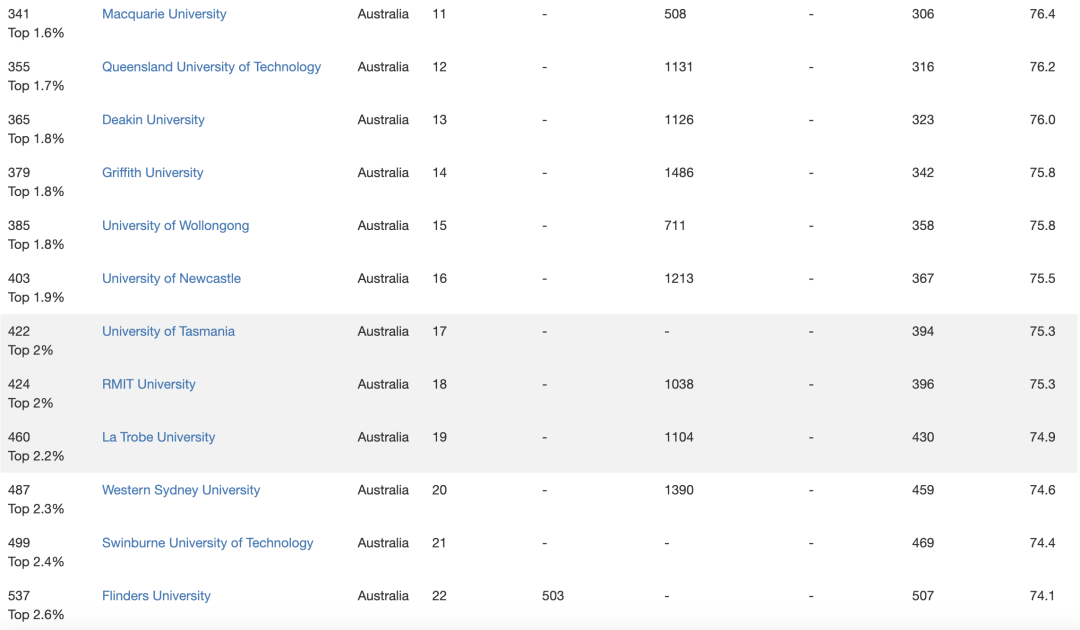Click 'Top 1.7%' under rank 355
This screenshot has width=1080, height=630.
pyautogui.click(x=36, y=86)
